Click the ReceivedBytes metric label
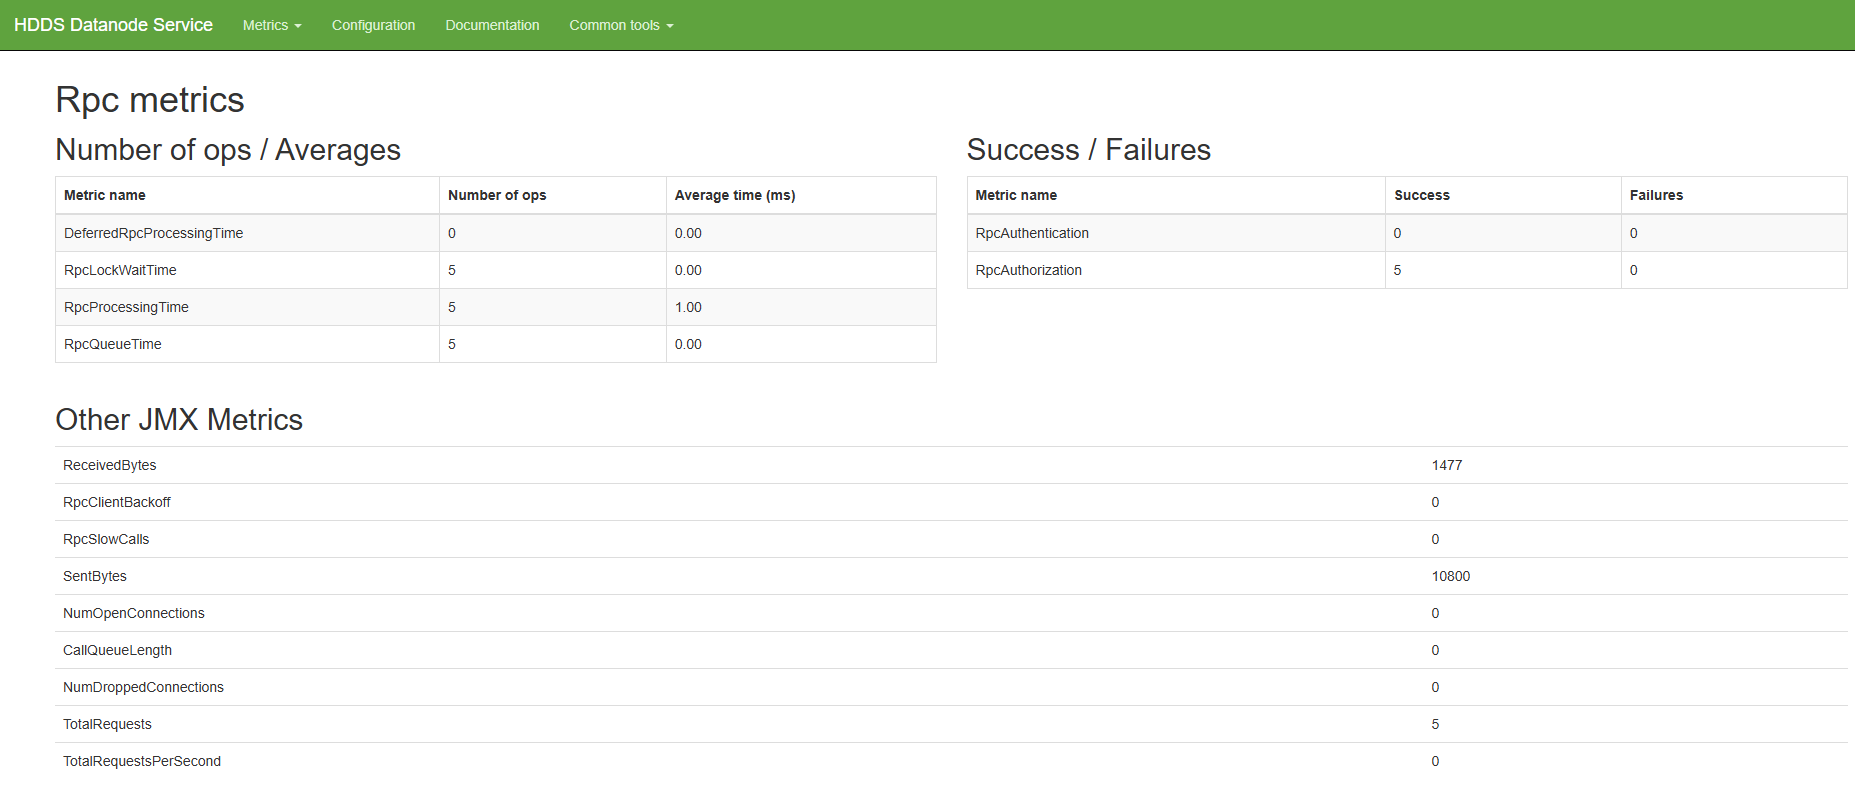The width and height of the screenshot is (1855, 786). coord(110,465)
